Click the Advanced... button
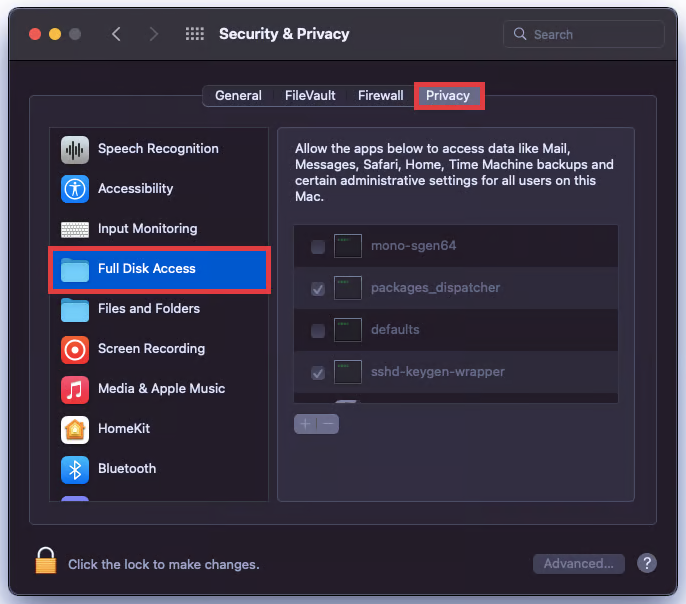The height and width of the screenshot is (604, 686). tap(578, 564)
